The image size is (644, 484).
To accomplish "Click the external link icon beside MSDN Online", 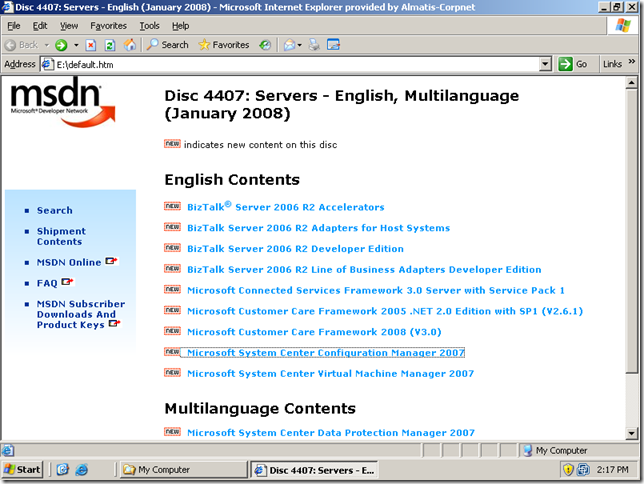I will [x=111, y=261].
